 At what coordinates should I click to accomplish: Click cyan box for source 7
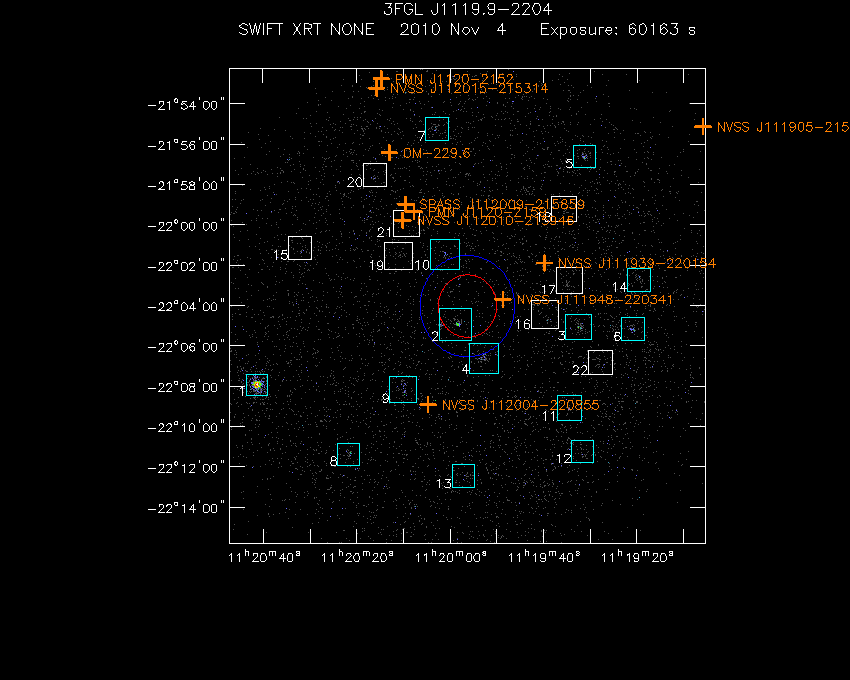[437, 129]
